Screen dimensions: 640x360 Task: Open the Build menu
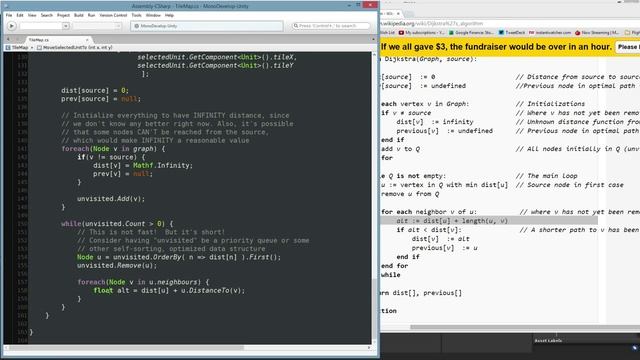point(78,15)
